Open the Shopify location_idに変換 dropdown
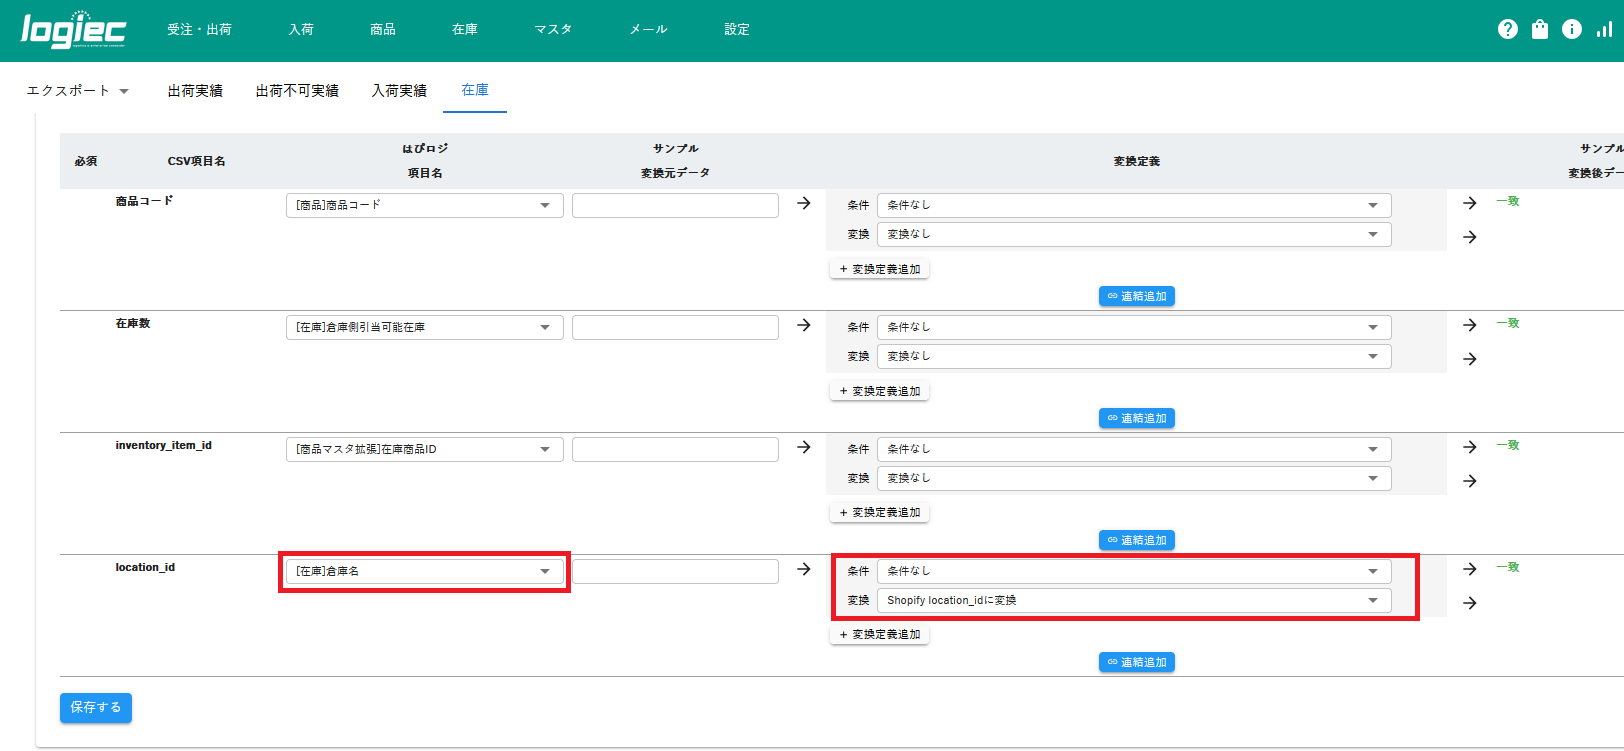The height and width of the screenshot is (751, 1624). click(x=1133, y=600)
